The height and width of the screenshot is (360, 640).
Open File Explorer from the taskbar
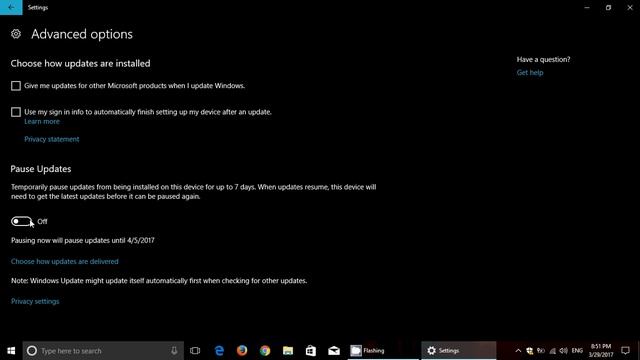pyautogui.click(x=288, y=351)
